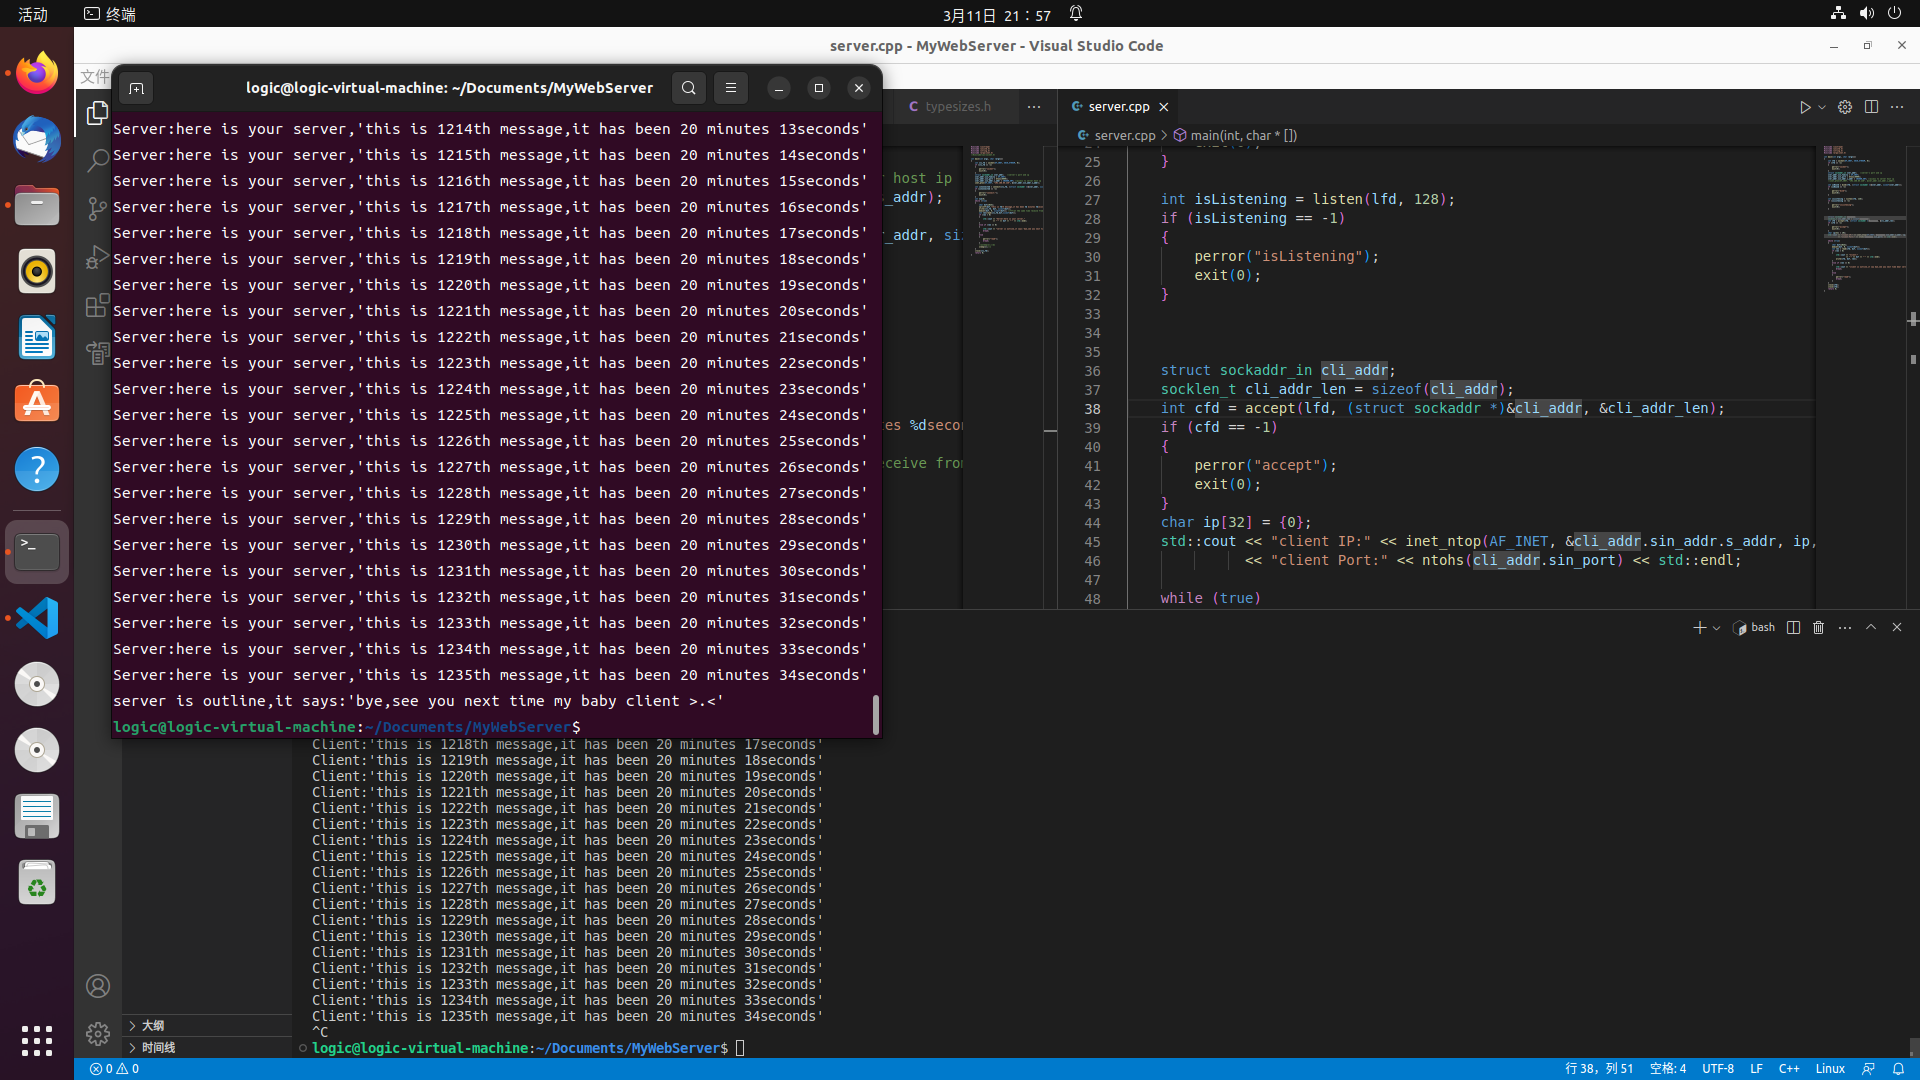Open terminal window hamburger menu
Screen dimensions: 1920x1080
point(731,88)
